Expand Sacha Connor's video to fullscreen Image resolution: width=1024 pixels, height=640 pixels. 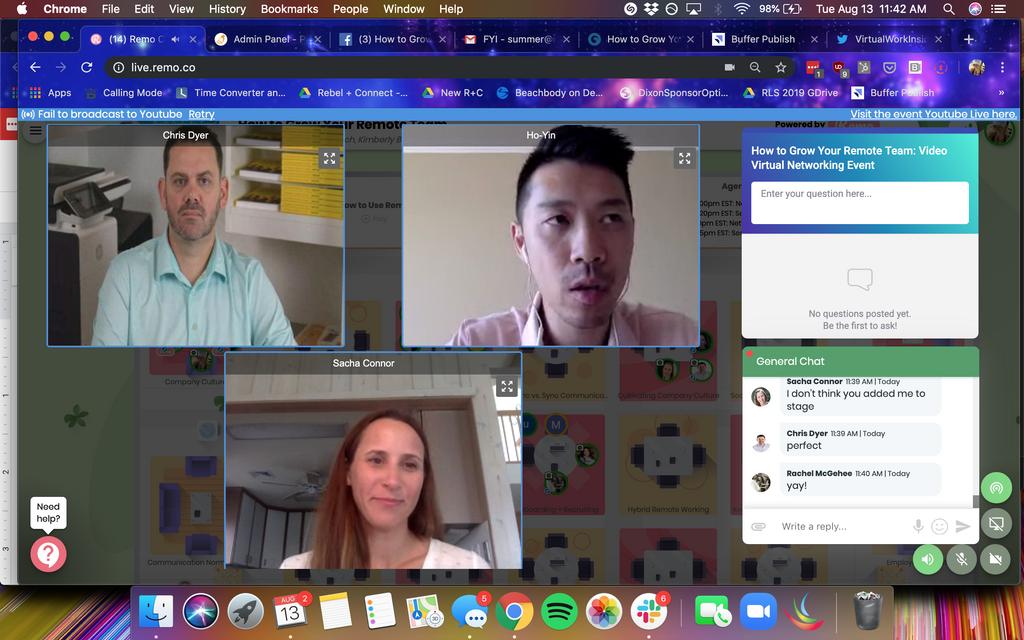[507, 387]
